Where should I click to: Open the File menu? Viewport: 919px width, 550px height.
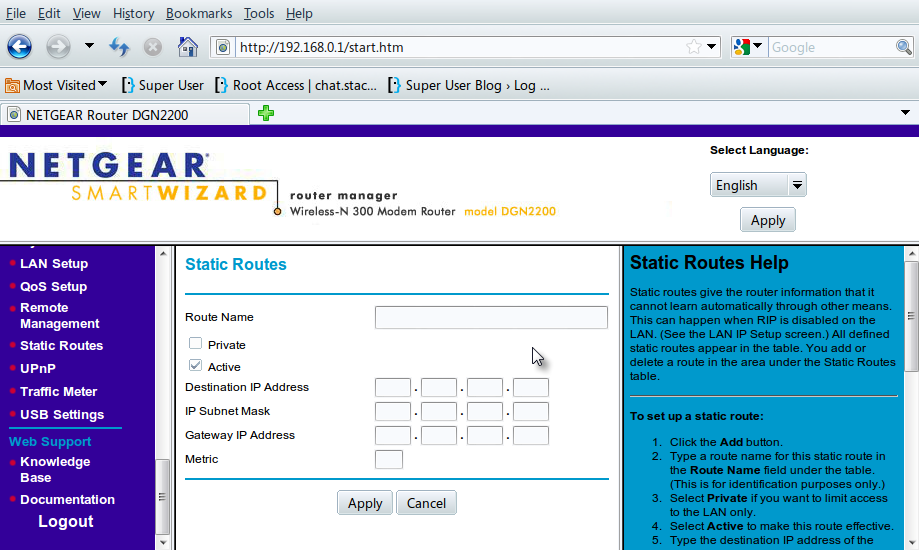click(15, 13)
